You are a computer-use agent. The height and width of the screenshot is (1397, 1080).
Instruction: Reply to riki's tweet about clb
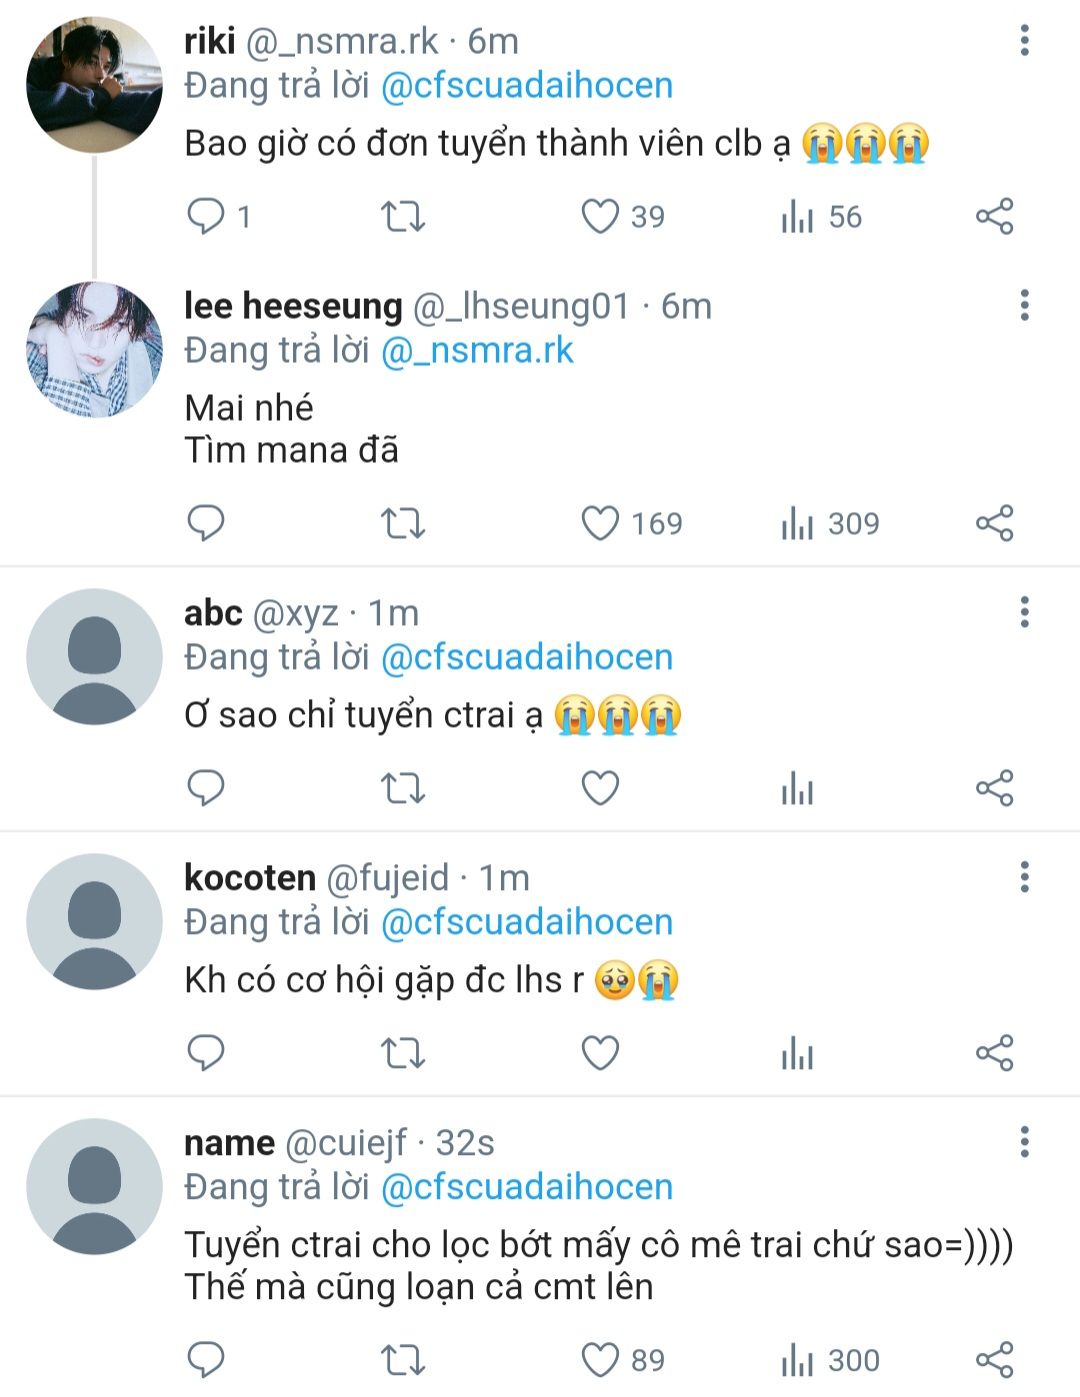207,216
